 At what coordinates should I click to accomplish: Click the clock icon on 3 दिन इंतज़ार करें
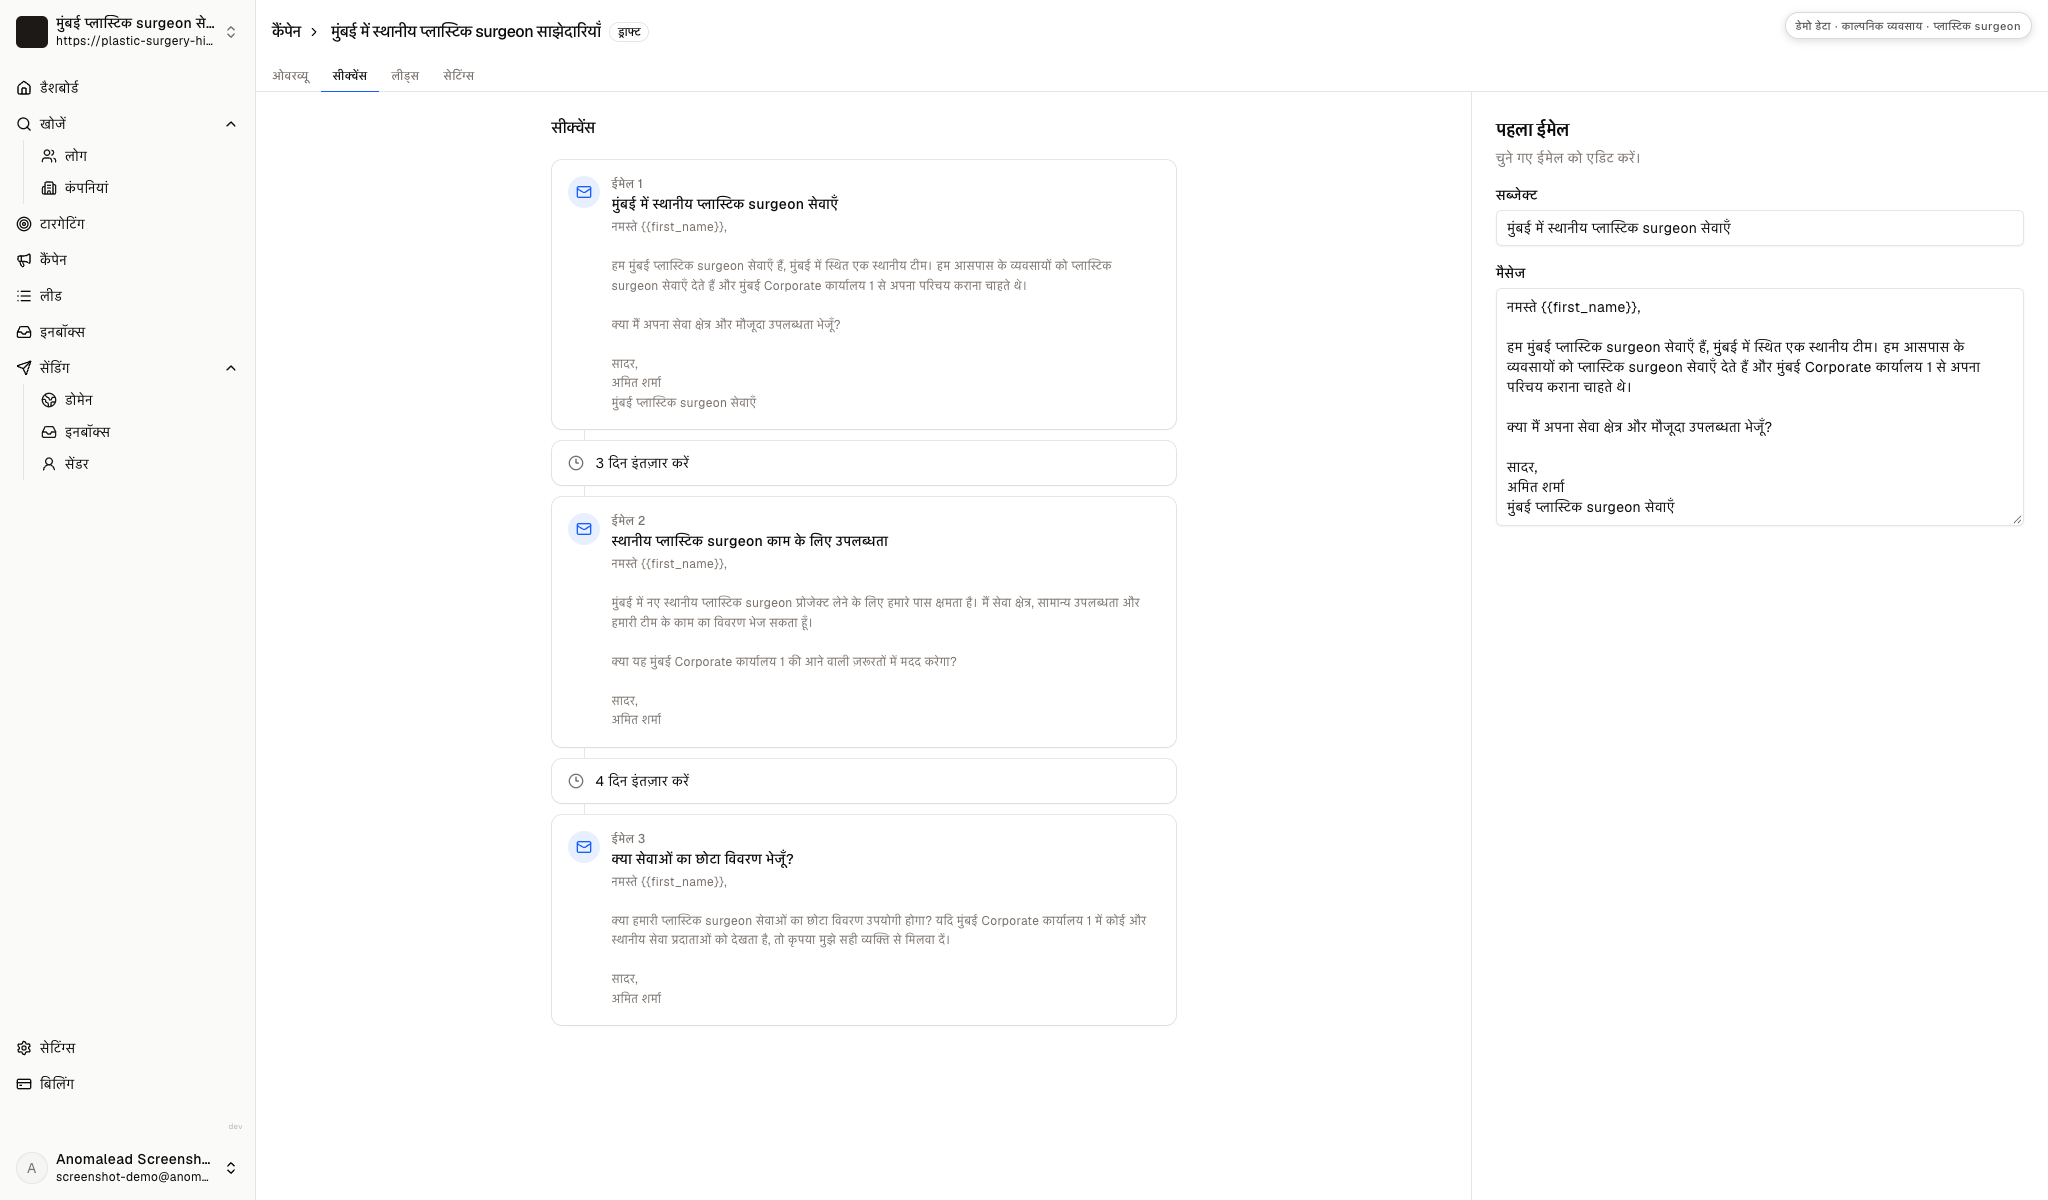pyautogui.click(x=576, y=463)
